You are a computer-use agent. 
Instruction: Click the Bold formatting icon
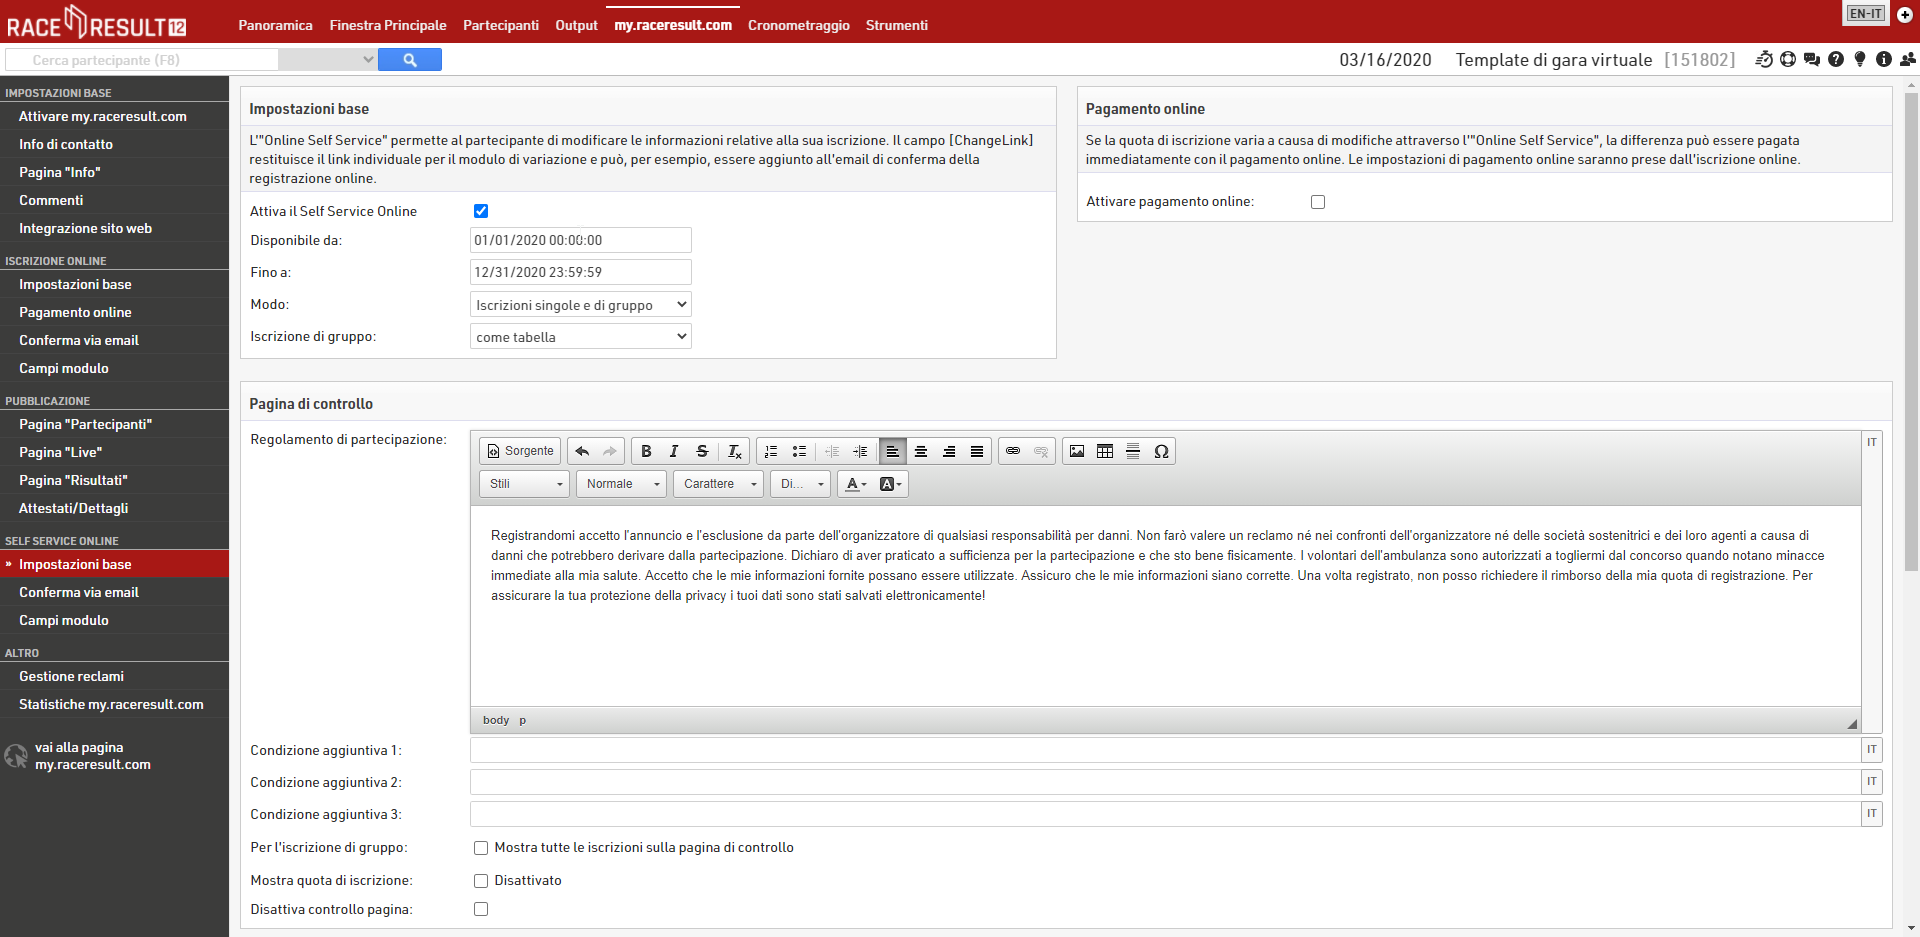tap(646, 452)
